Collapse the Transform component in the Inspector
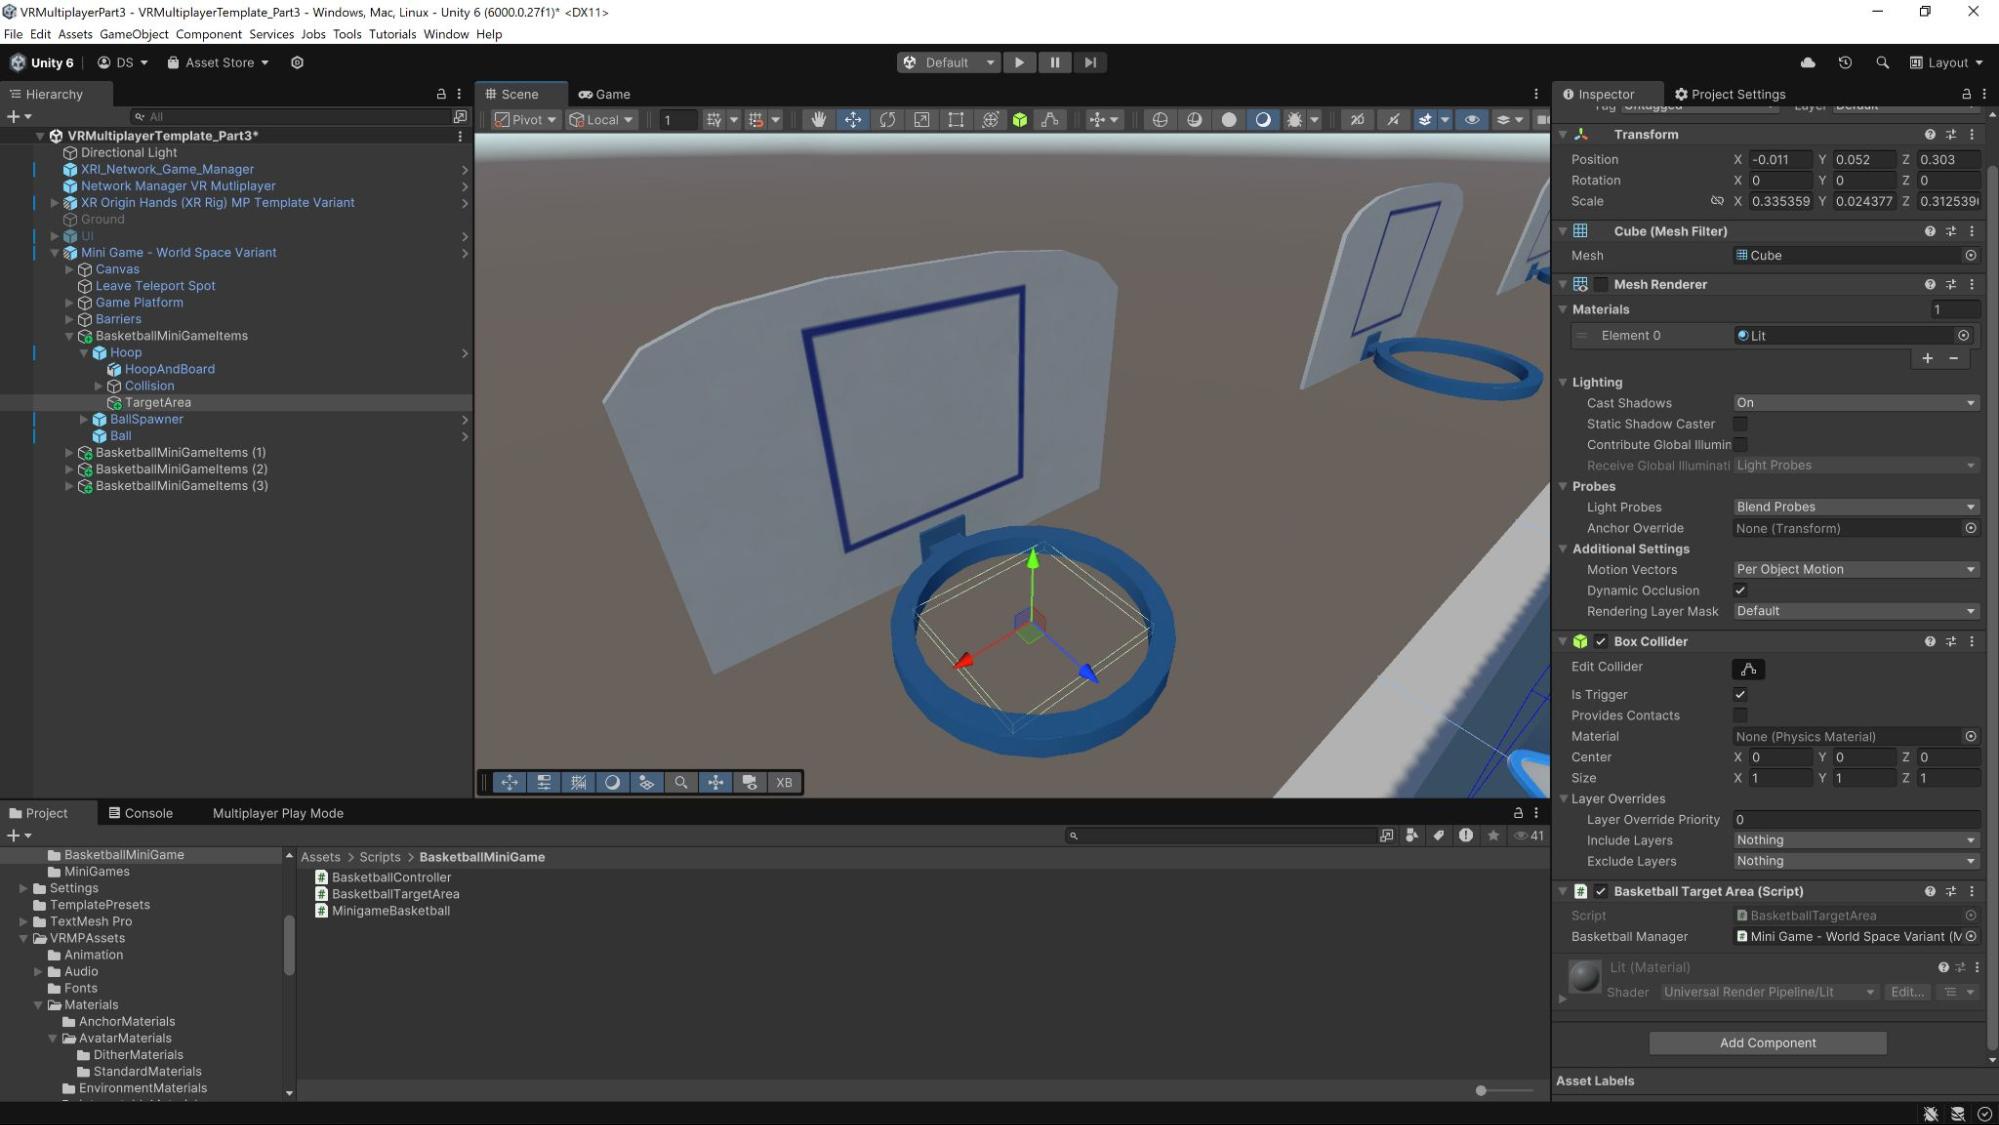 point(1563,134)
